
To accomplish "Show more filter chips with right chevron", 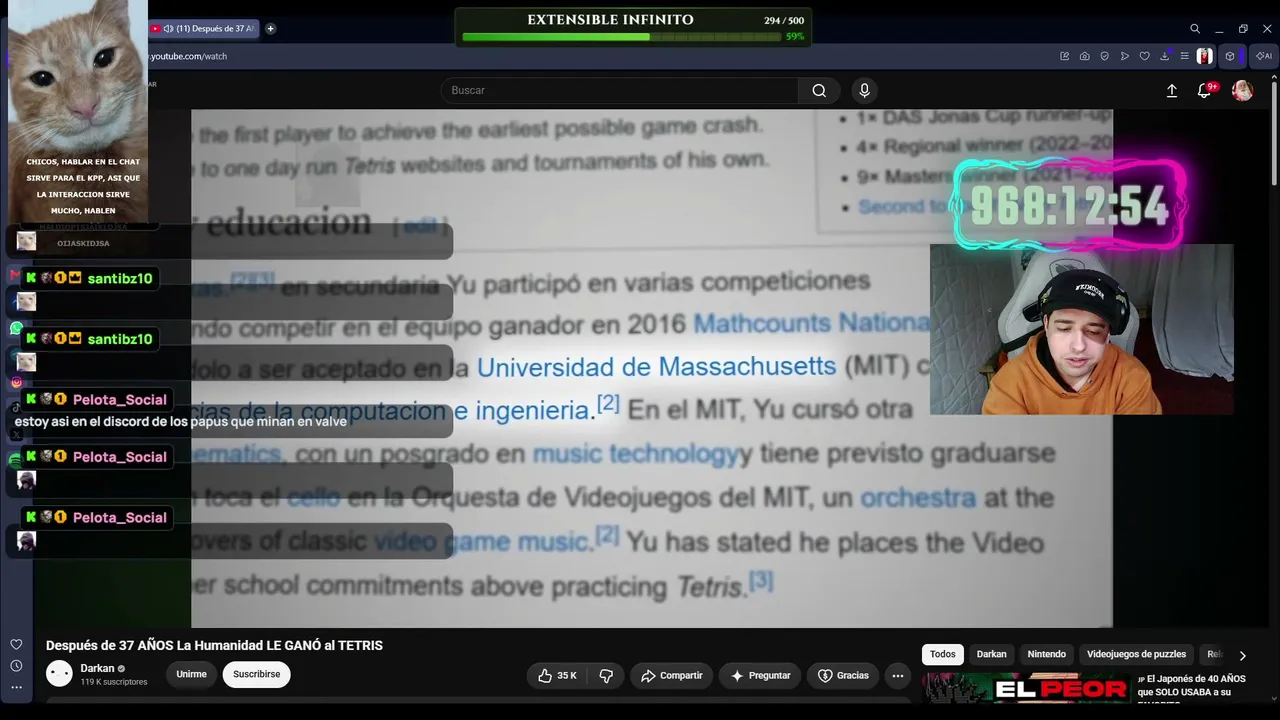I will [1242, 655].
